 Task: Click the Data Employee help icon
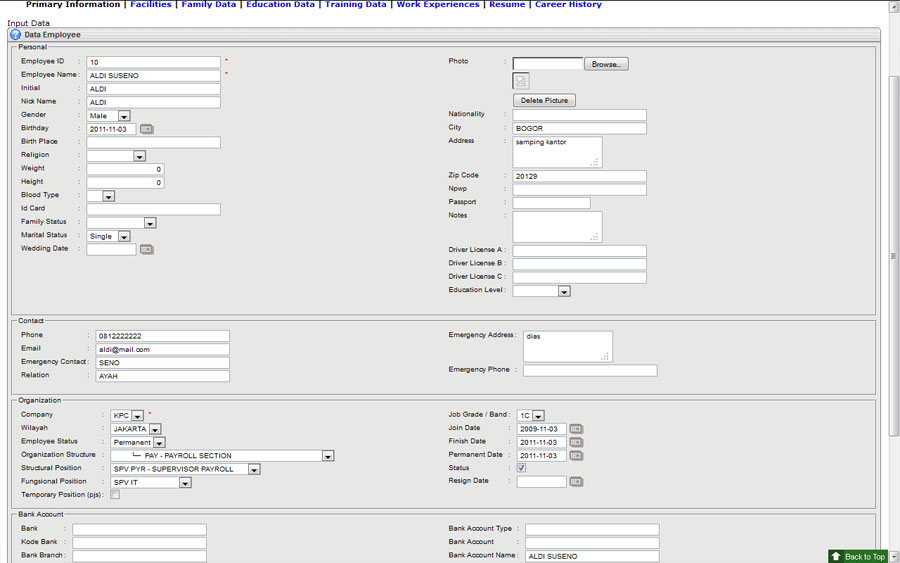15,35
